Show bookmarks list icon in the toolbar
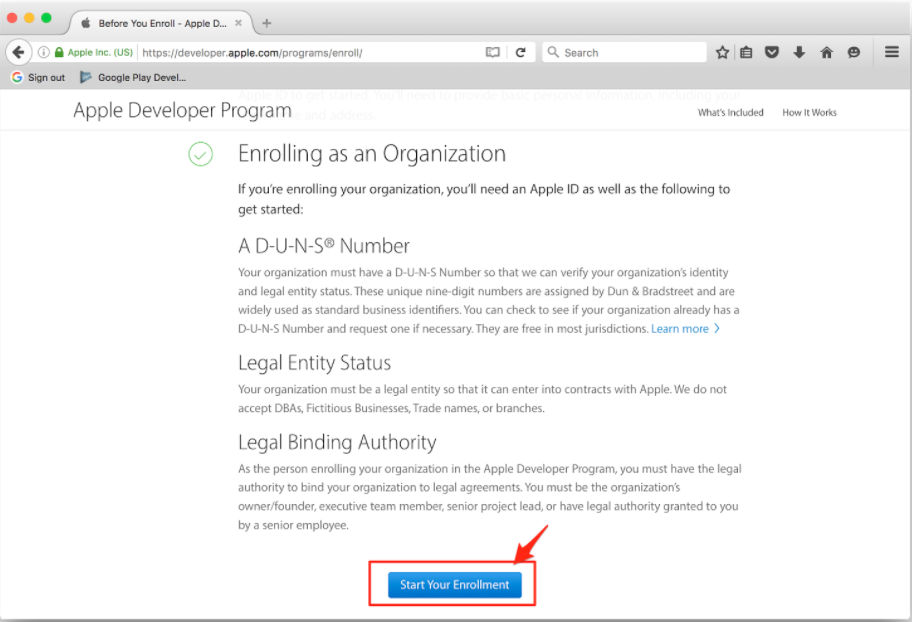The width and height of the screenshot is (912, 622). pos(746,52)
